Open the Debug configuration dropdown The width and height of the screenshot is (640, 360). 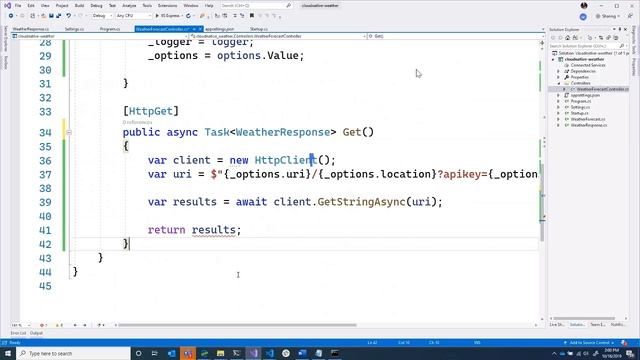coord(102,16)
